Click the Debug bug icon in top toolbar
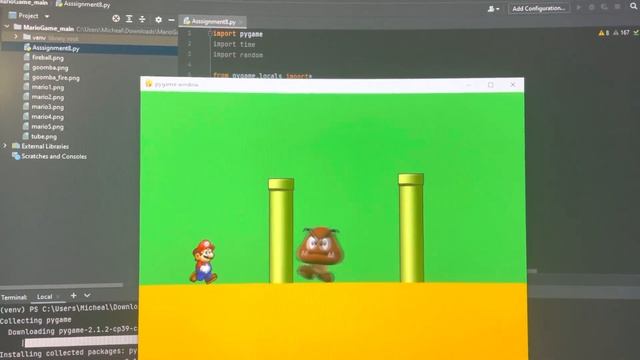Viewport: 640px width, 360px height. (x=591, y=7)
